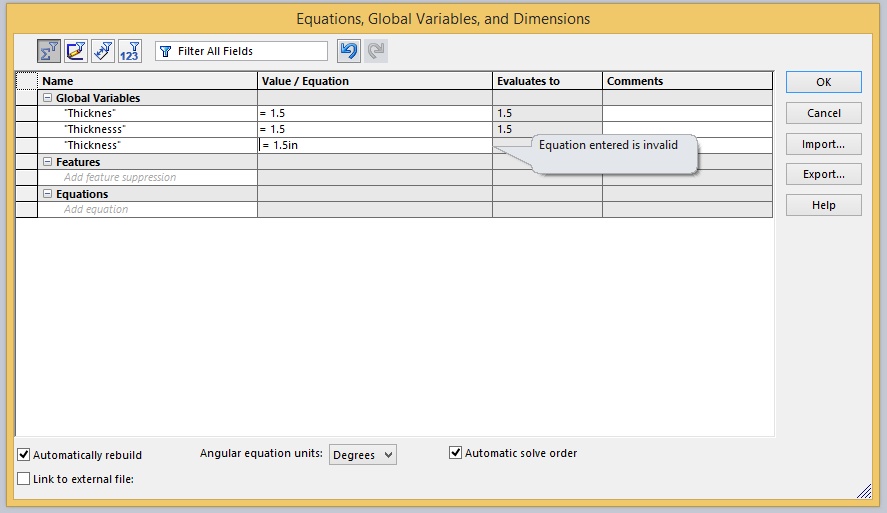Switch to Dimension View
This screenshot has width=887, height=513.
tap(103, 51)
